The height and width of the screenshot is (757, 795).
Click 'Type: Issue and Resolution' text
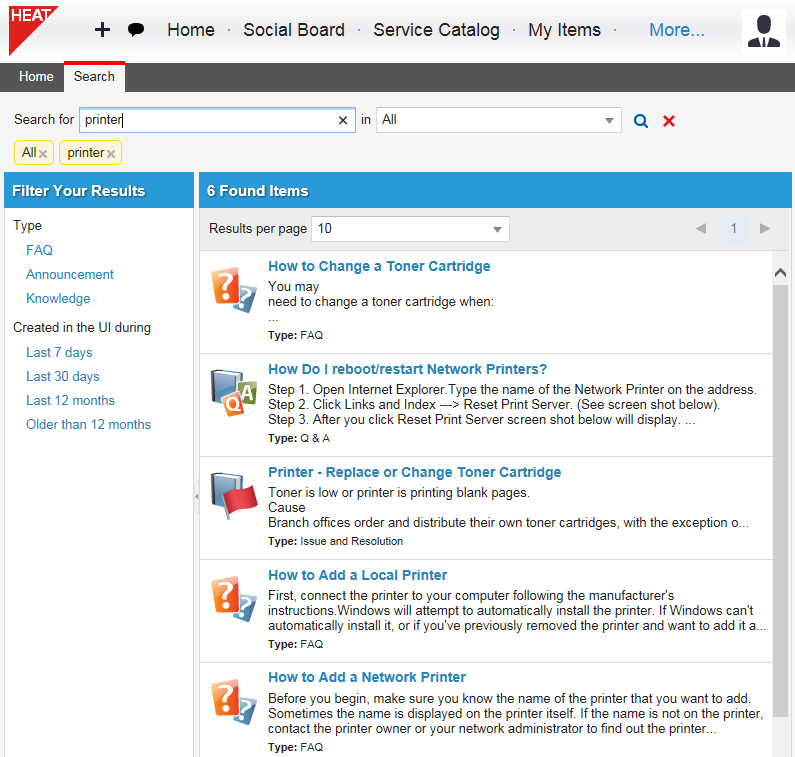point(336,541)
